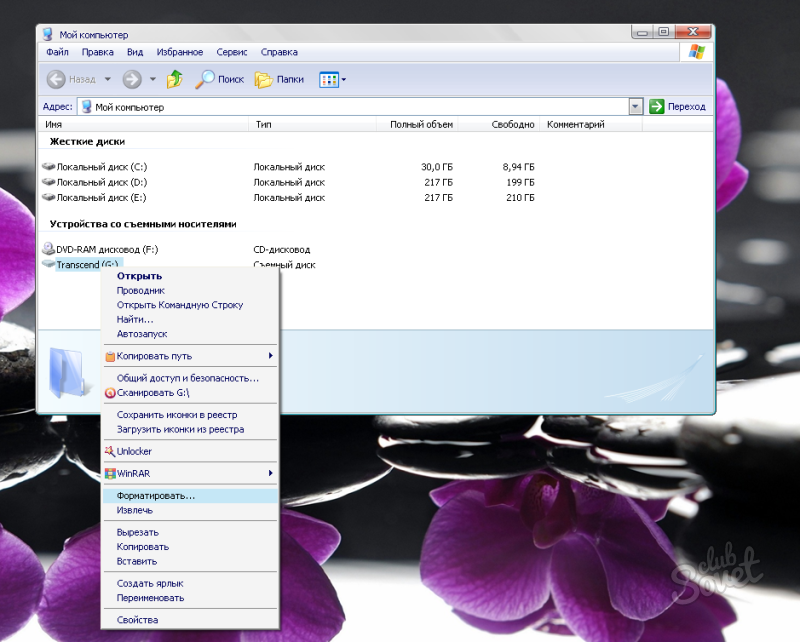The width and height of the screenshot is (800, 642).
Task: Select DVD-RAM drive (F:) icon
Action: pos(48,248)
